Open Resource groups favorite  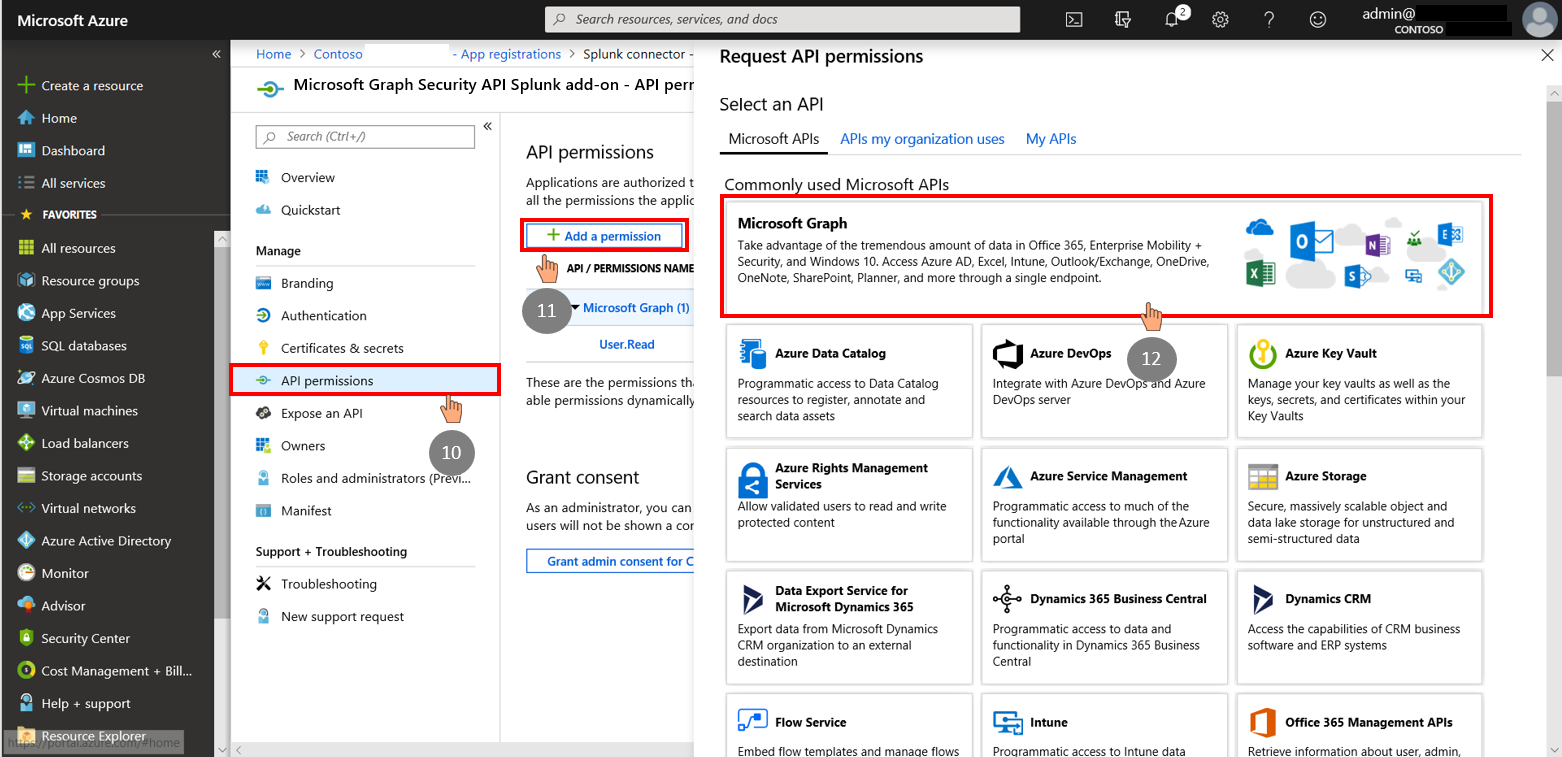pyautogui.click(x=90, y=281)
